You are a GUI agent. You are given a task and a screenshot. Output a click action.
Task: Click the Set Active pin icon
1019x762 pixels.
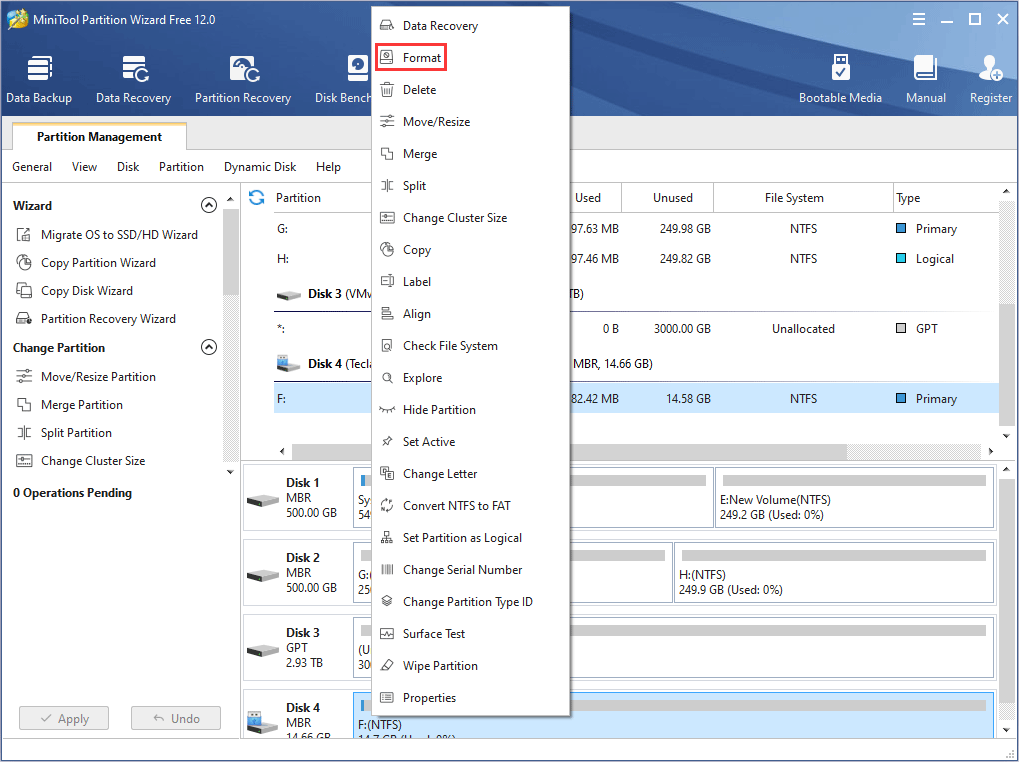[x=387, y=442]
